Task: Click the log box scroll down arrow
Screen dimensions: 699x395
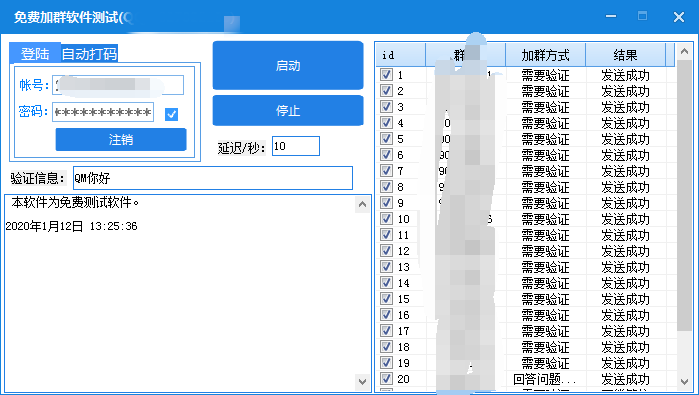Action: 362,382
